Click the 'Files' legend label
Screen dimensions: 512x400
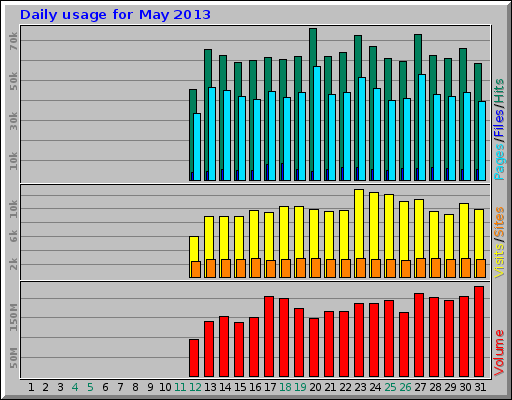pyautogui.click(x=499, y=123)
